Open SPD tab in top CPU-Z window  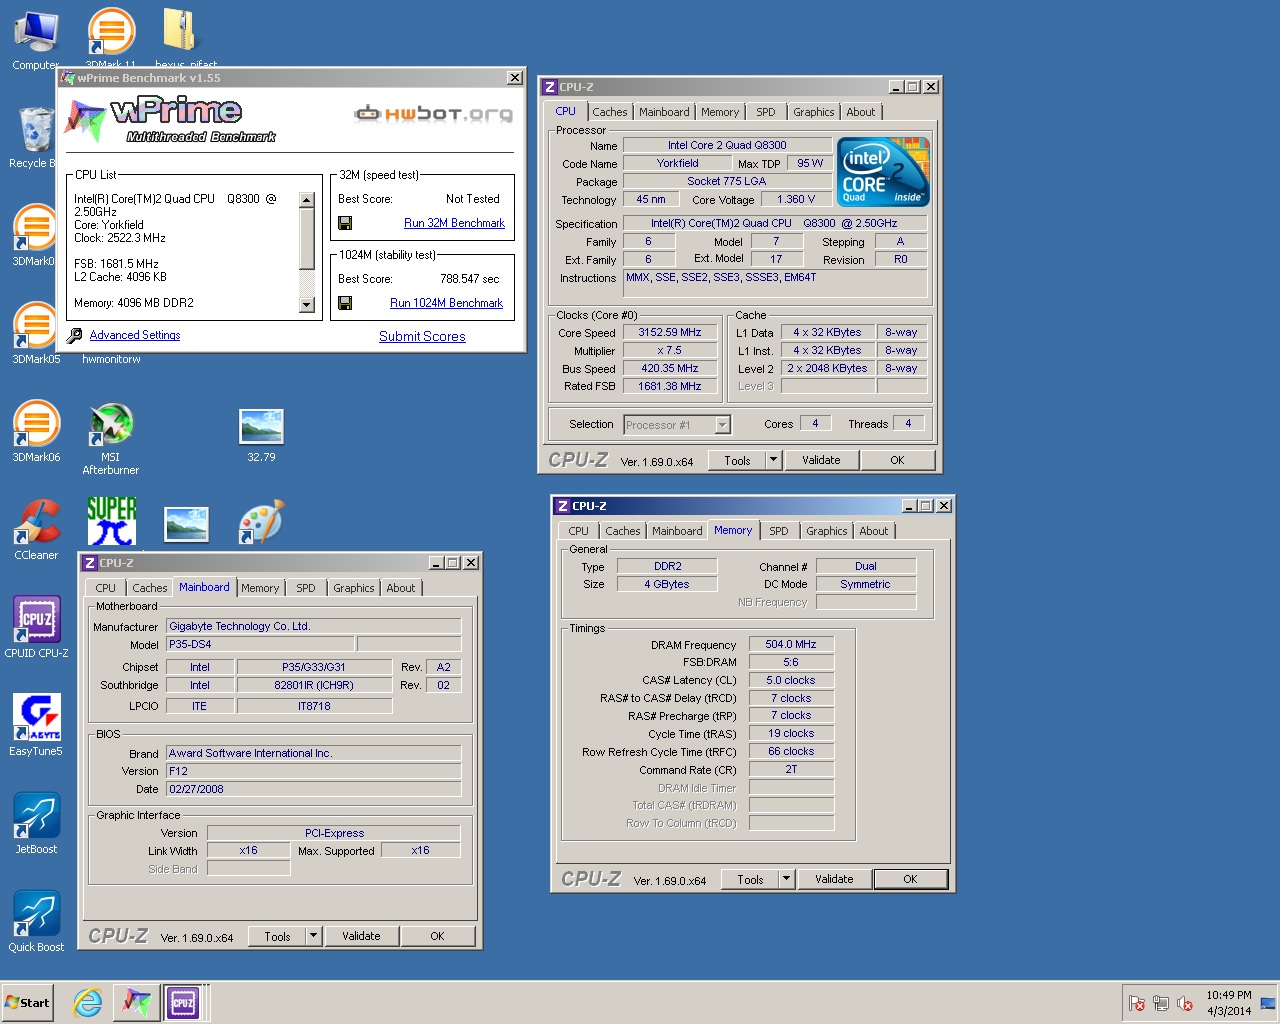pos(765,112)
